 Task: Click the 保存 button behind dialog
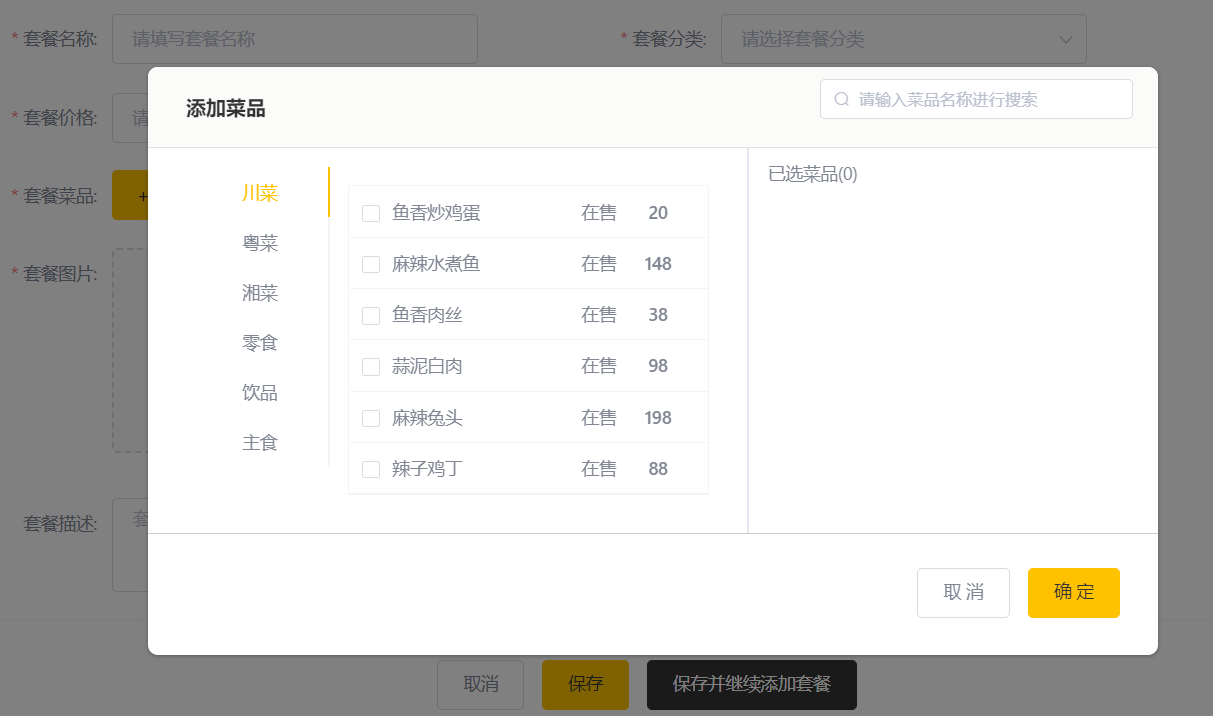(585, 684)
